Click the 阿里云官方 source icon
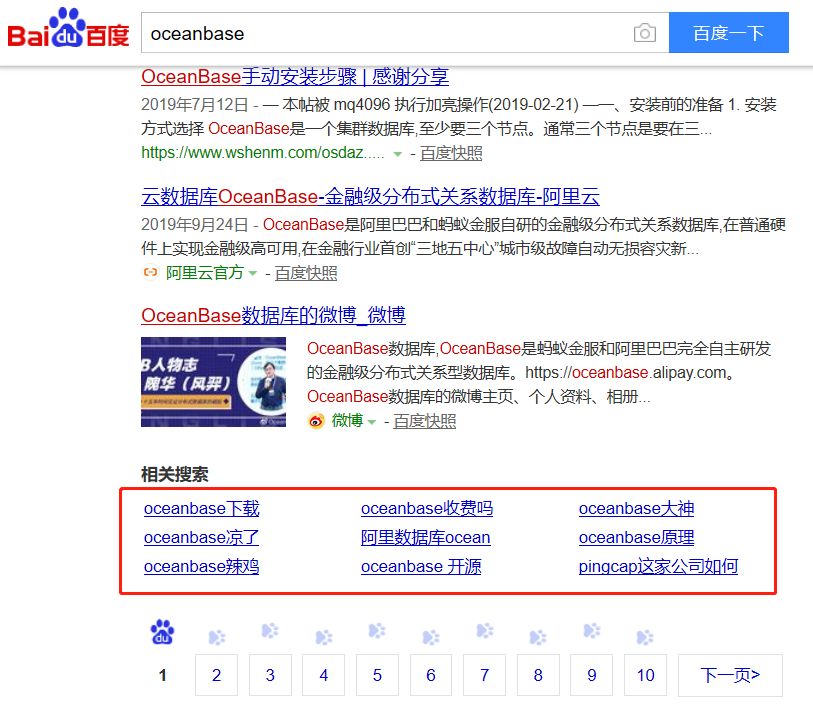This screenshot has height=711, width=813. pyautogui.click(x=150, y=272)
